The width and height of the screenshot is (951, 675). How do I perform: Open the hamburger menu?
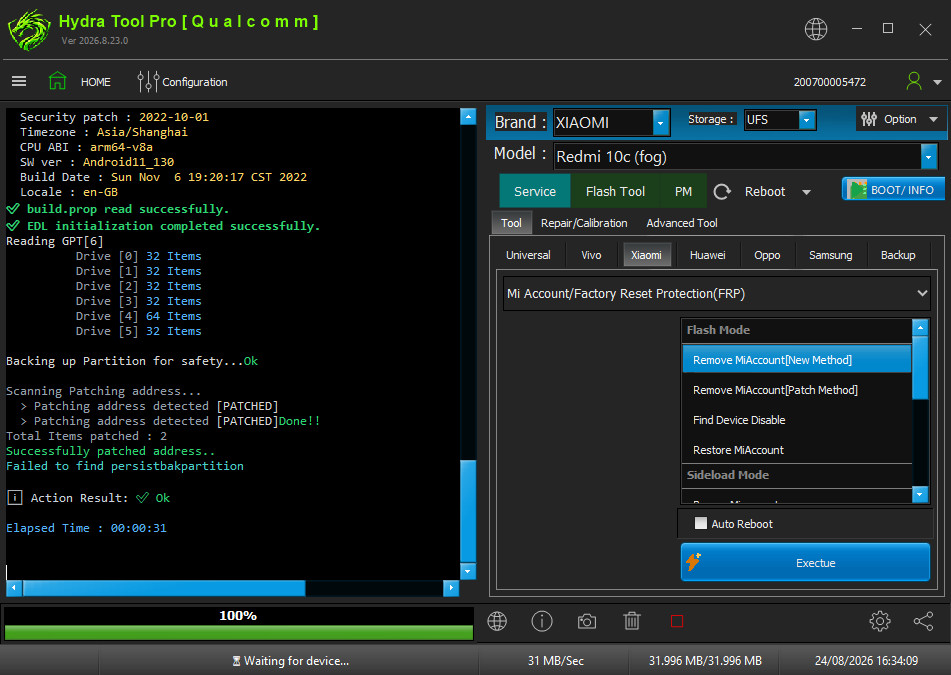[19, 81]
